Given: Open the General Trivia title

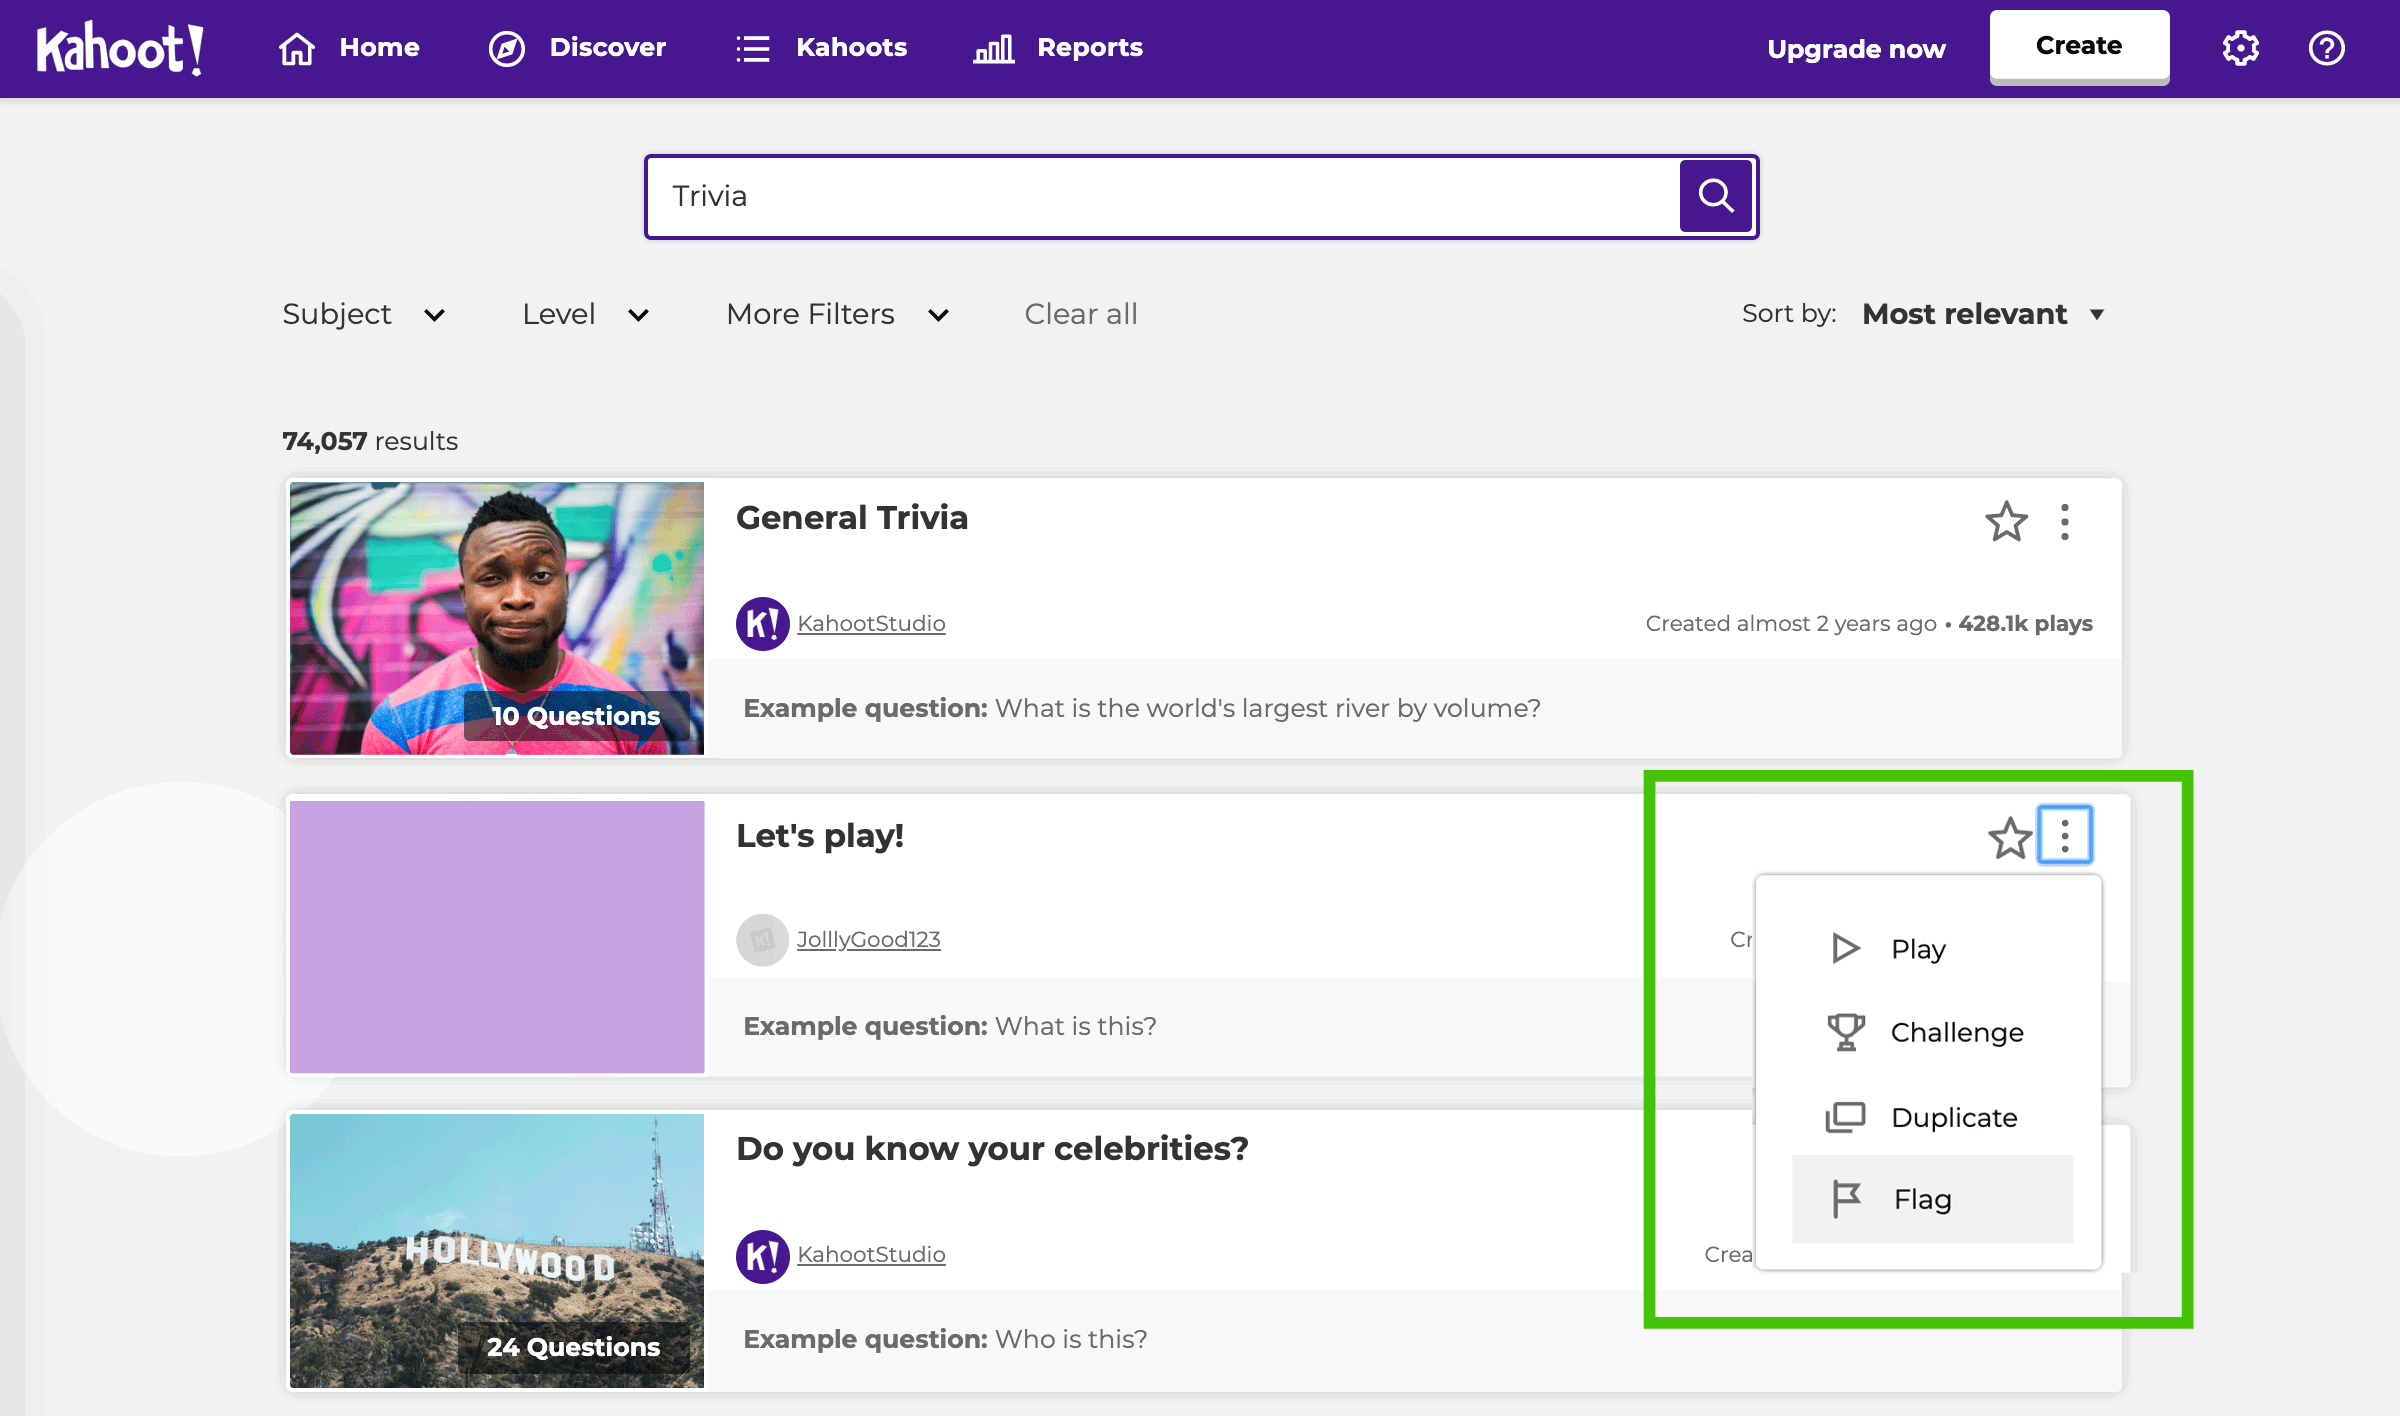Looking at the screenshot, I should pos(852,518).
